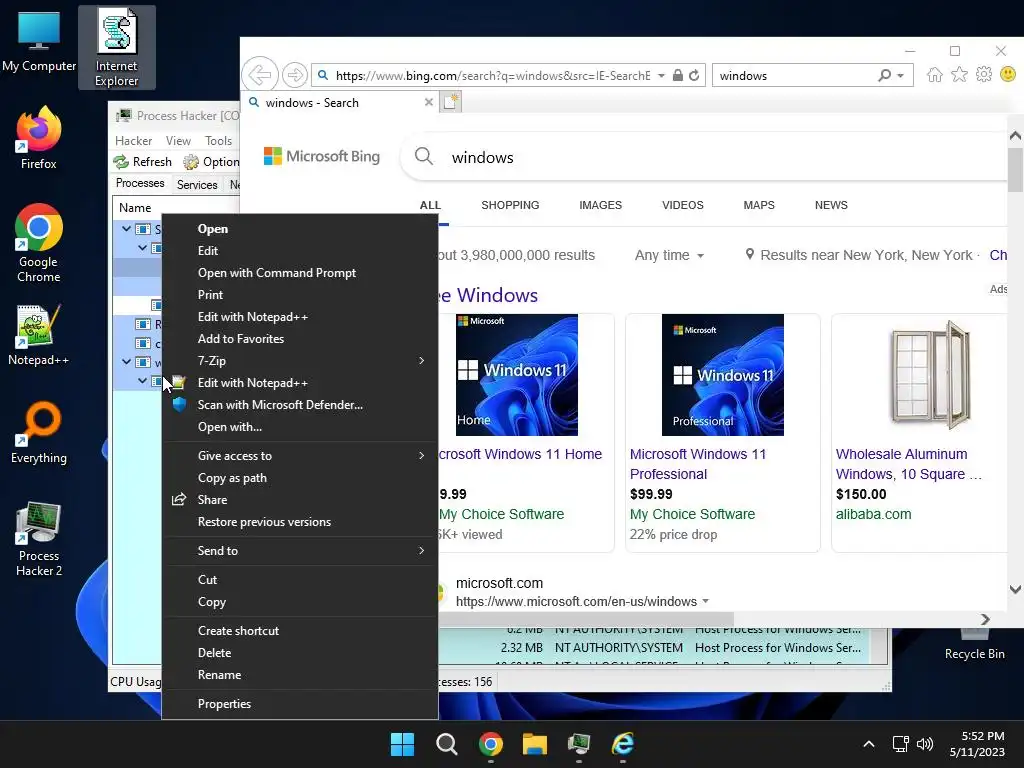Click magnifier in IE search box
This screenshot has width=1024, height=768.
coord(884,76)
